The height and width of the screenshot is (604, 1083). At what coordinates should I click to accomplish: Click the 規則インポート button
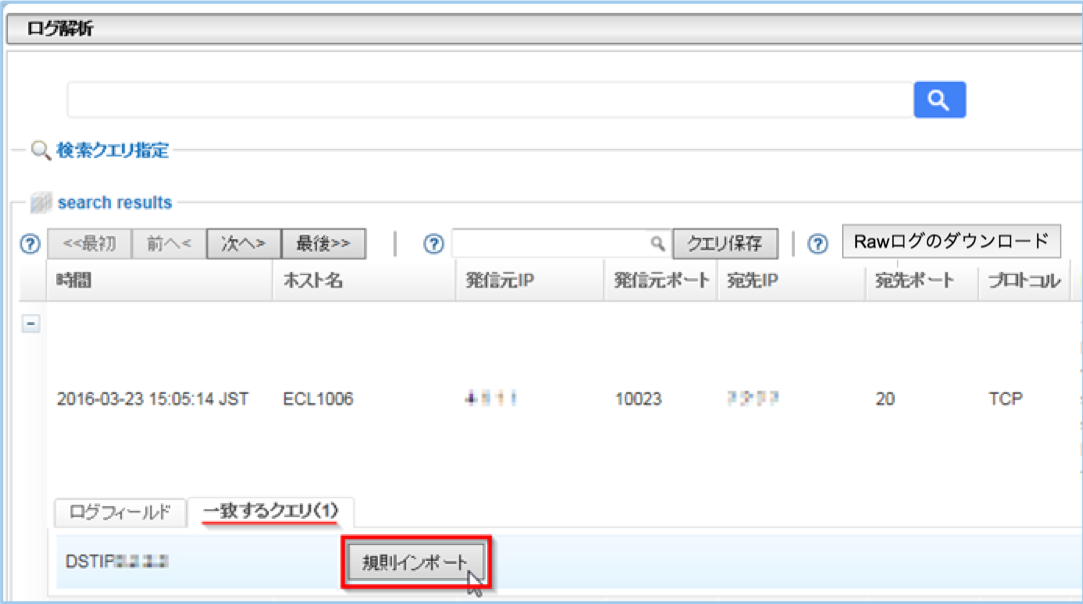coord(416,562)
